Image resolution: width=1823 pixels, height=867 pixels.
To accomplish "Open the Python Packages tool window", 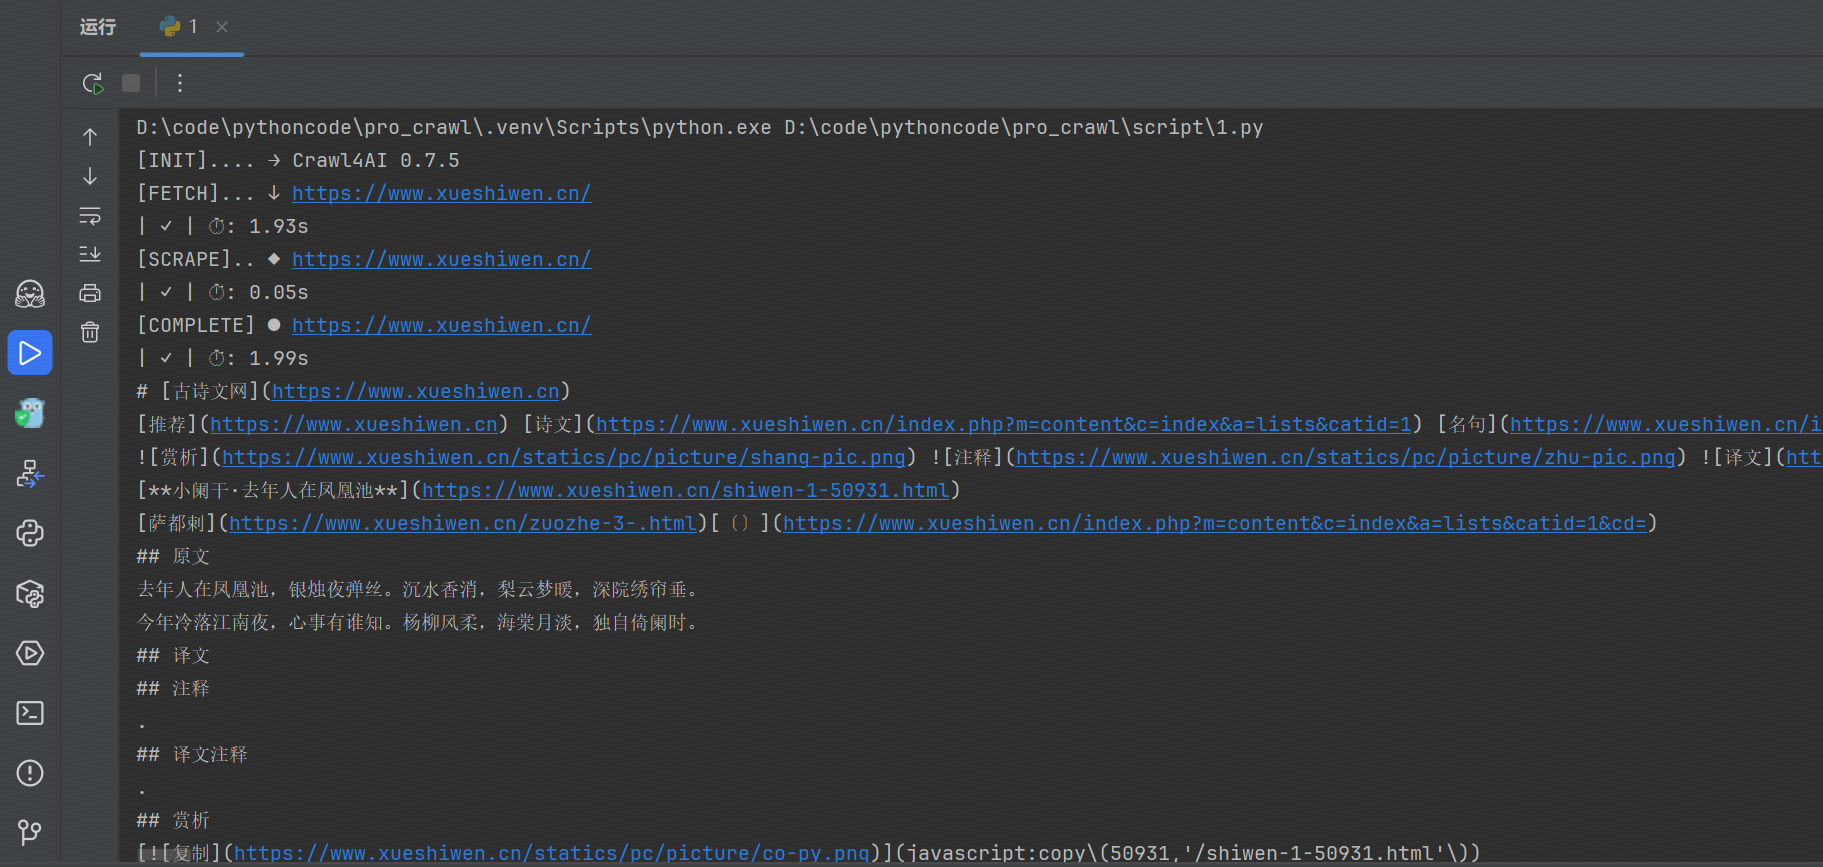I will [30, 593].
